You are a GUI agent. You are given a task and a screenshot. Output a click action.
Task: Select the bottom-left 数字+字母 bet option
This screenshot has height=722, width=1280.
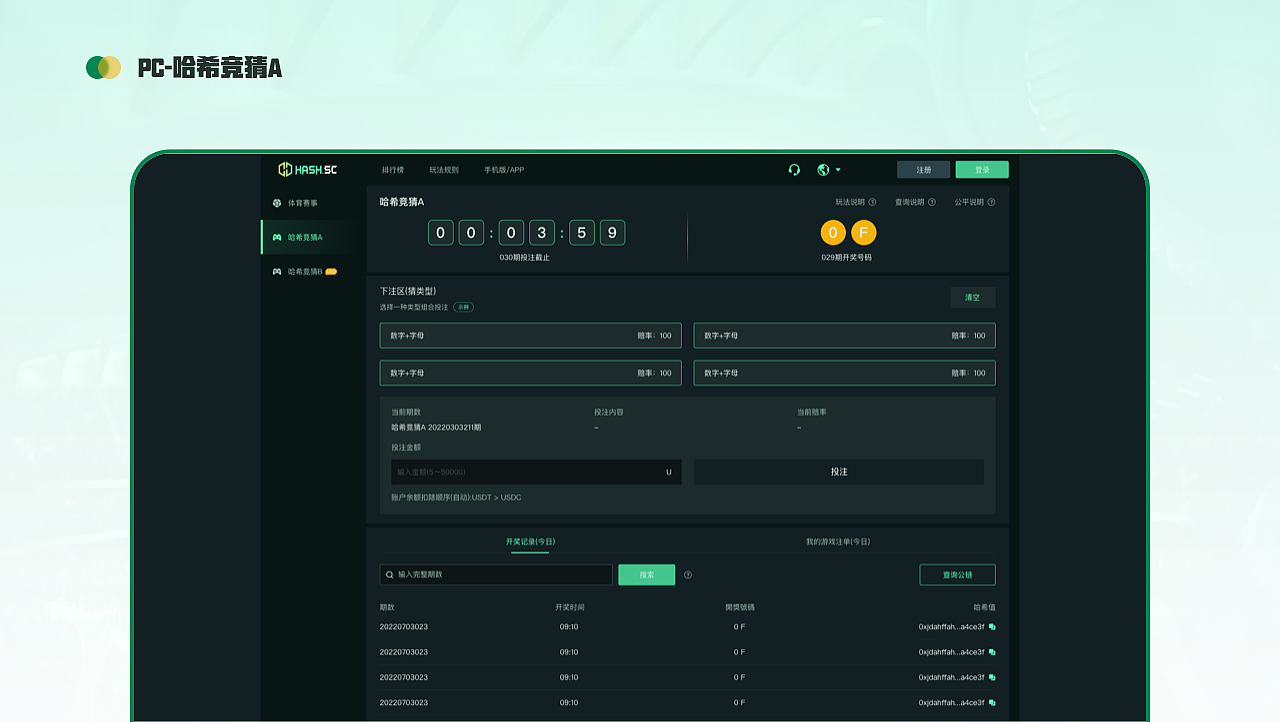pyautogui.click(x=530, y=373)
